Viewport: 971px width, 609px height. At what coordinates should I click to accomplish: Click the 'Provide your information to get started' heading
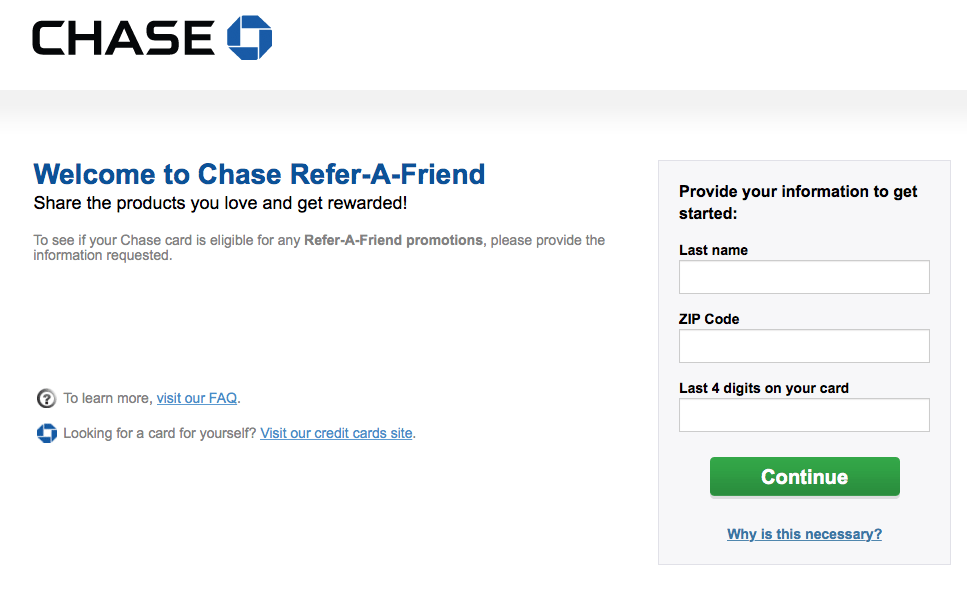797,202
